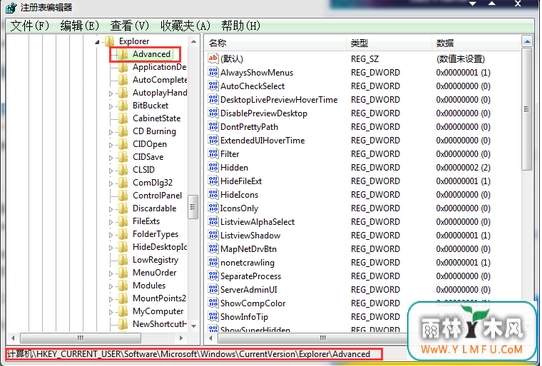The width and height of the screenshot is (542, 366).
Task: Click the HideFileExt DWORD icon
Action: 213,181
